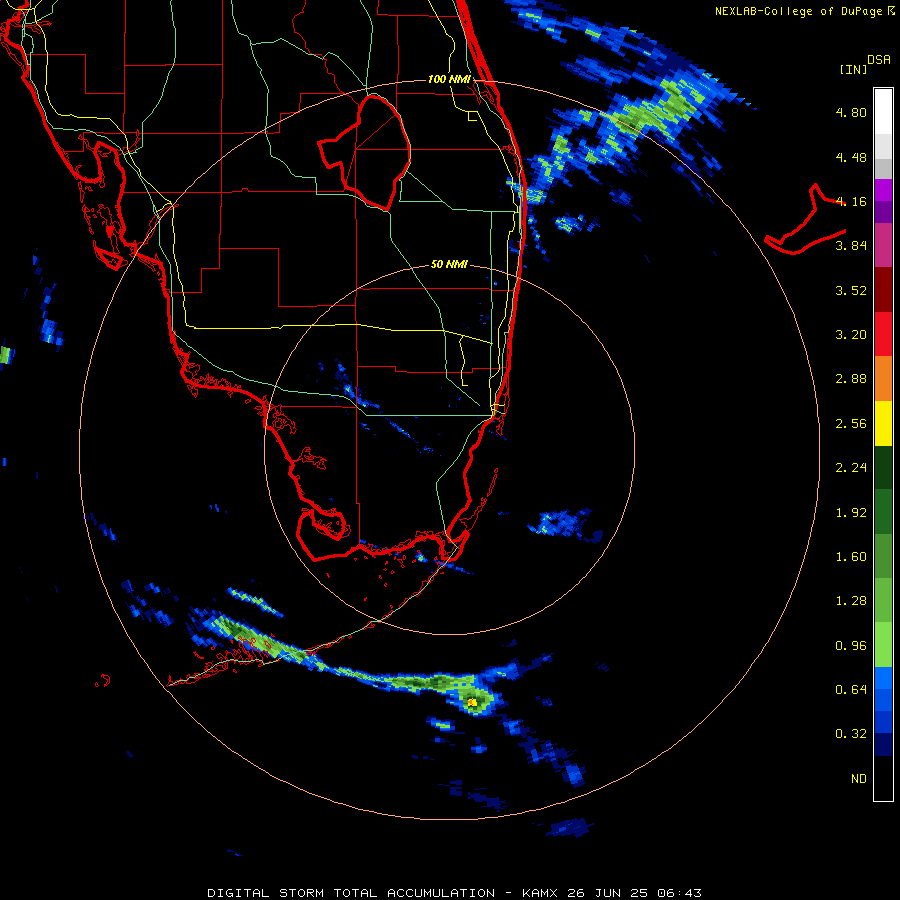Click the NEXLAB-College of DuPage credit text
This screenshot has height=900, width=900.
pos(800,11)
